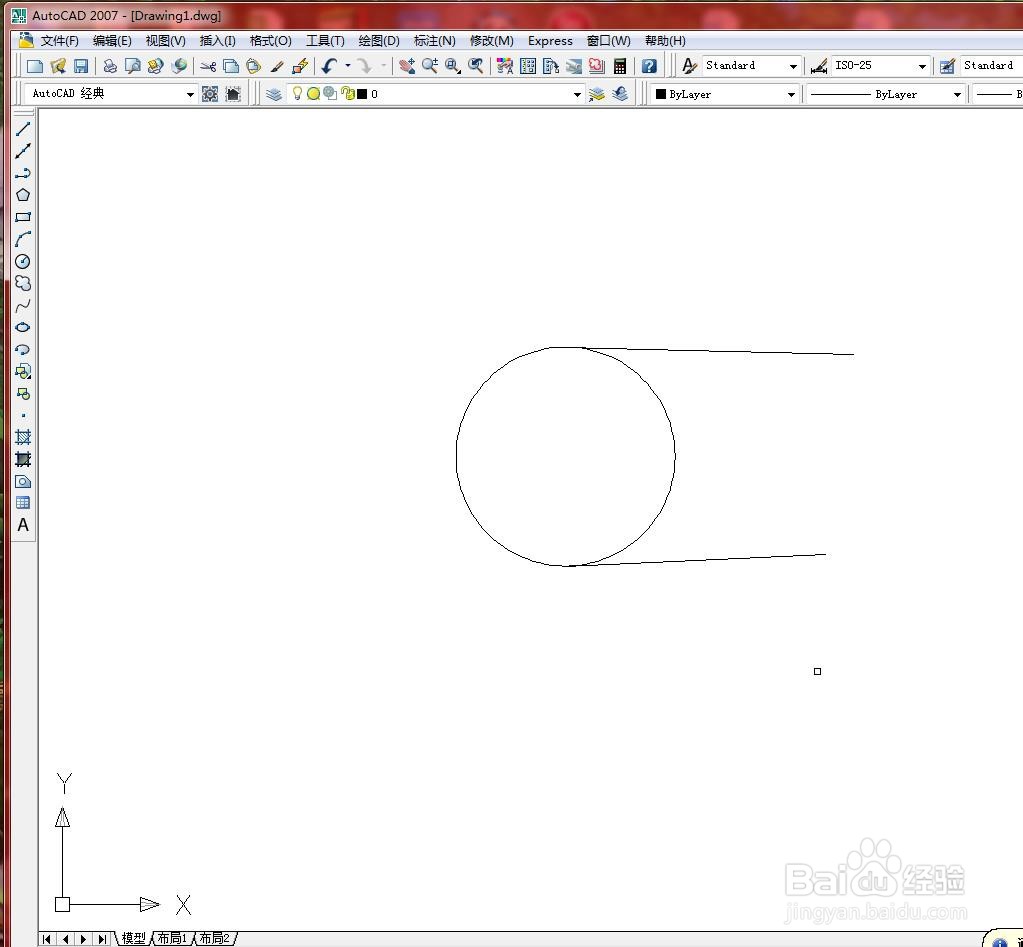Select the Circle tool
1023x947 pixels.
pyautogui.click(x=23, y=262)
